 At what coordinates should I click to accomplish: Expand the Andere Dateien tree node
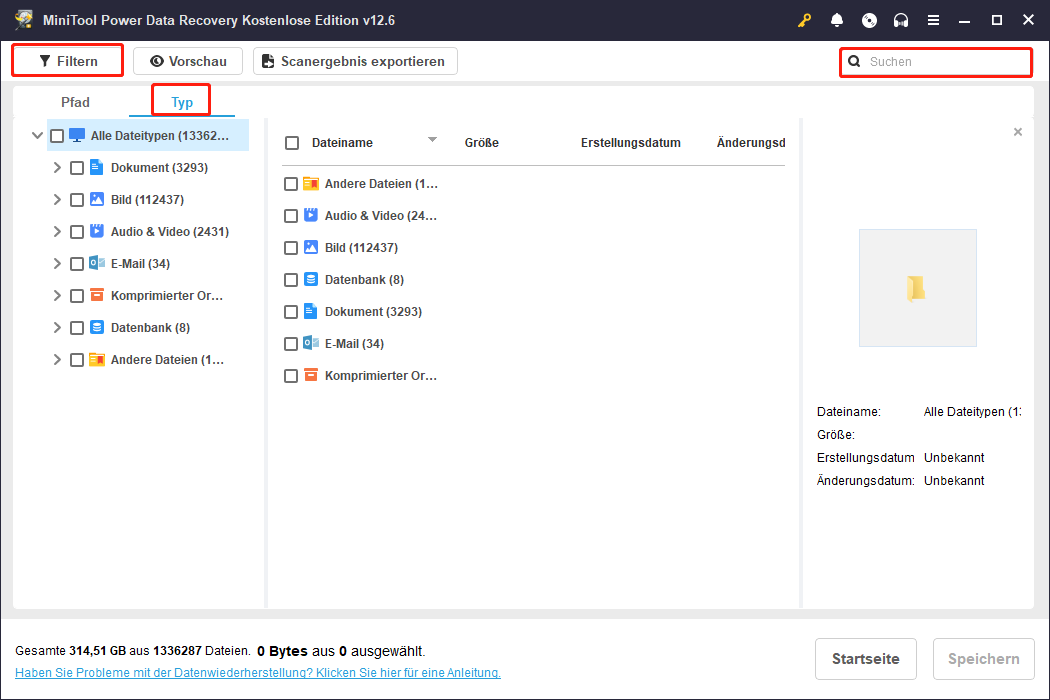point(57,360)
